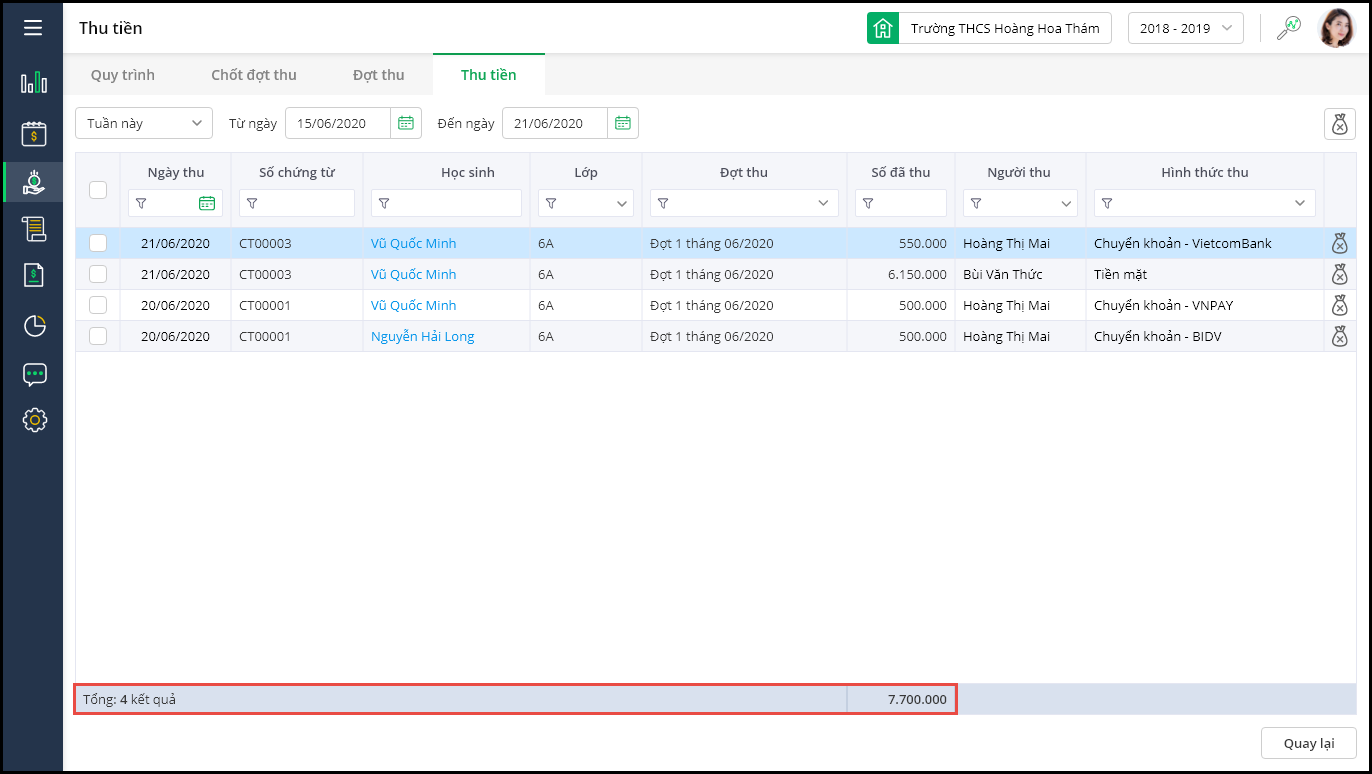Switch to the Chốt đợt thu tab
This screenshot has width=1372, height=774.
(x=254, y=75)
